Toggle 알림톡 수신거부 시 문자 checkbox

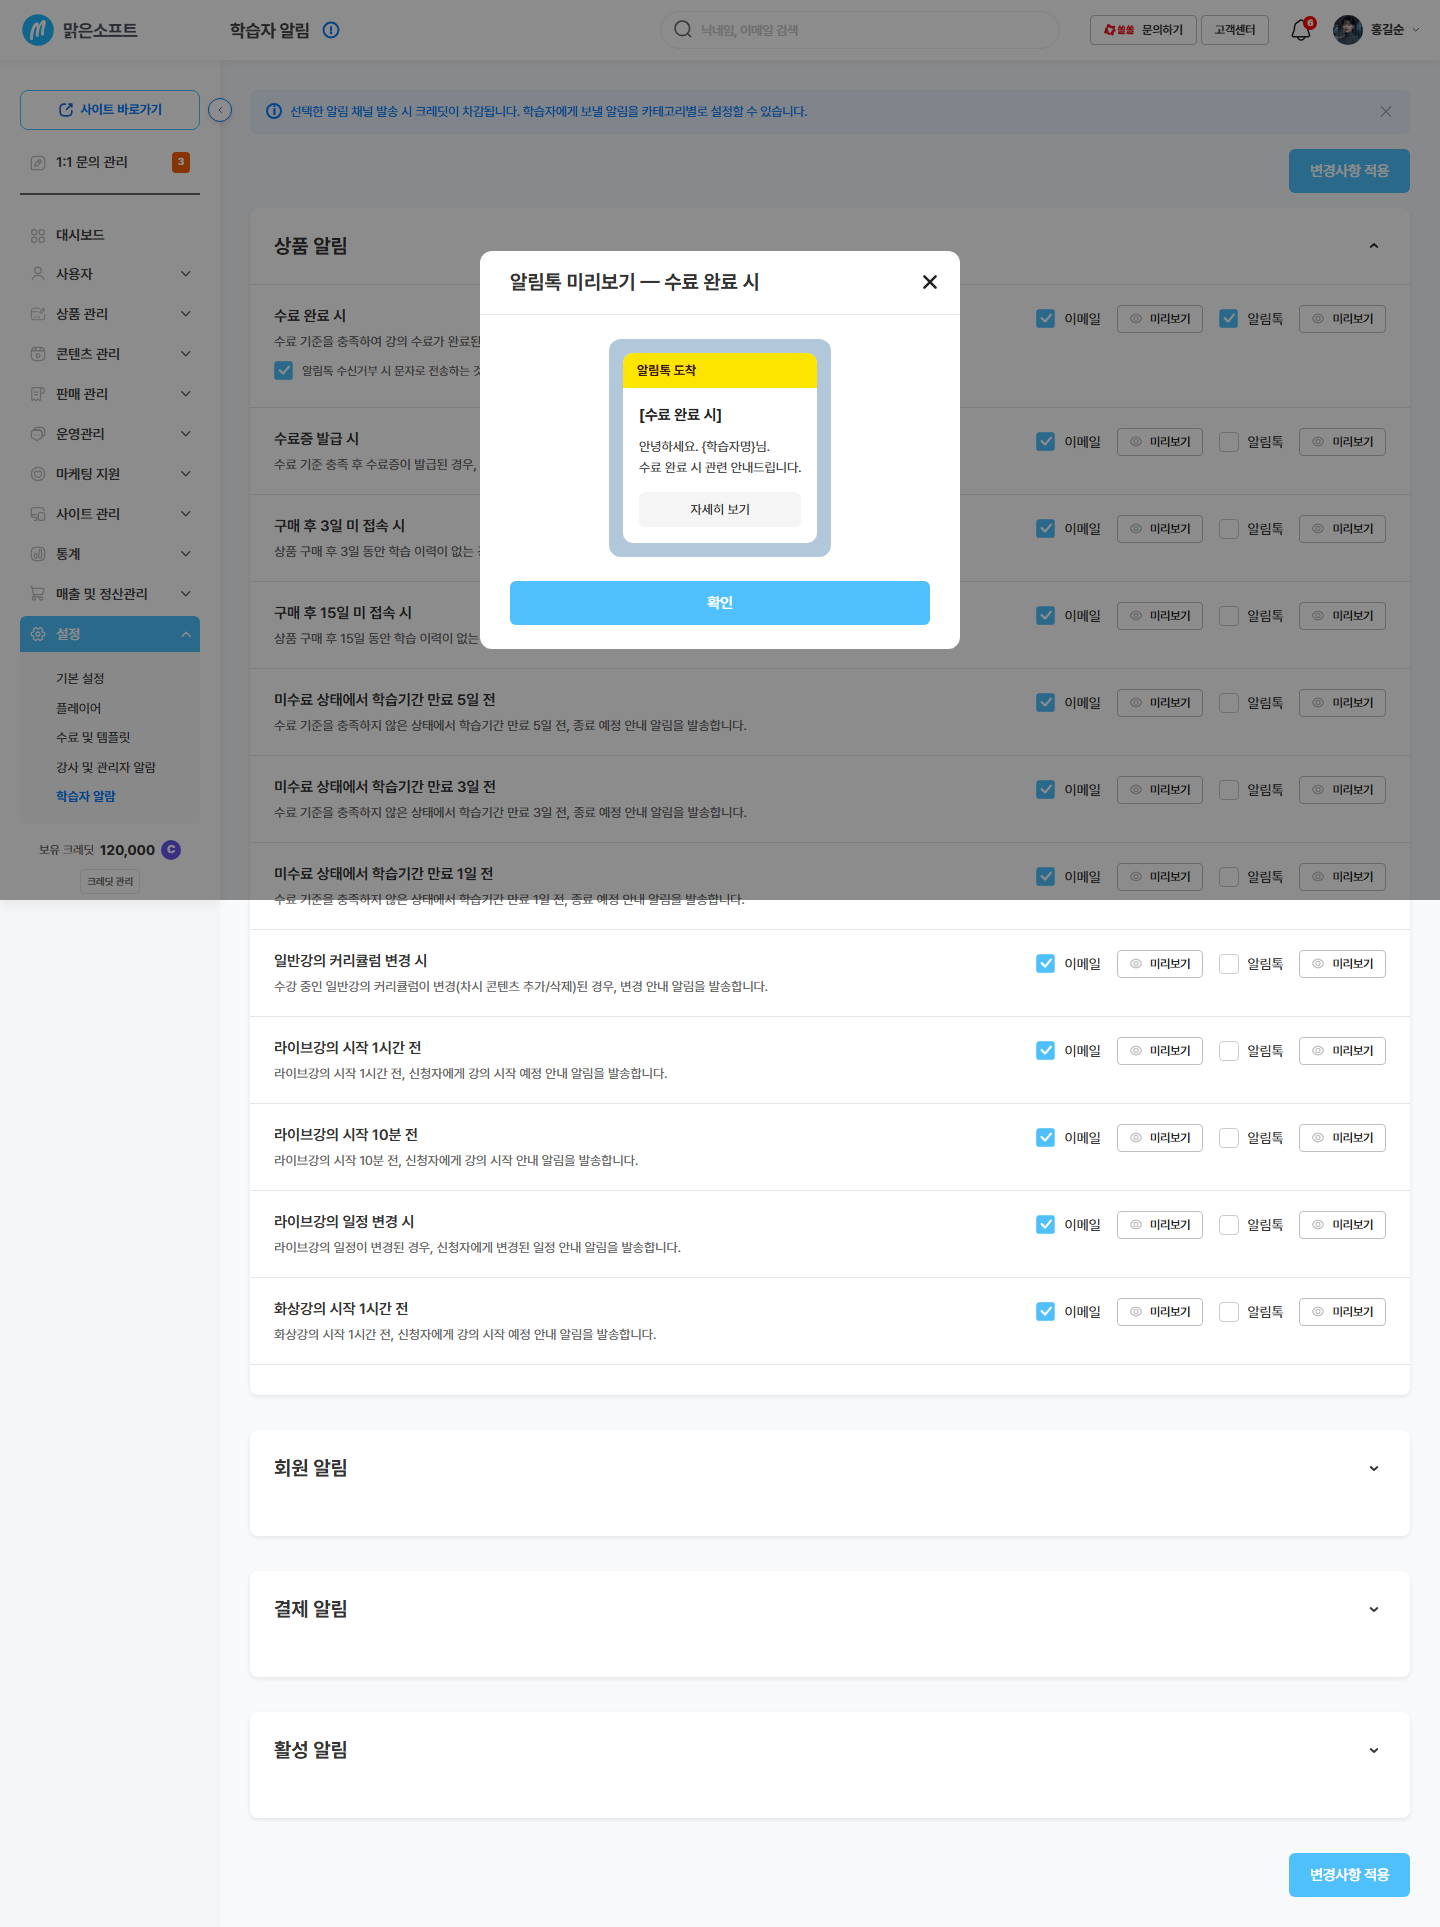tap(284, 370)
